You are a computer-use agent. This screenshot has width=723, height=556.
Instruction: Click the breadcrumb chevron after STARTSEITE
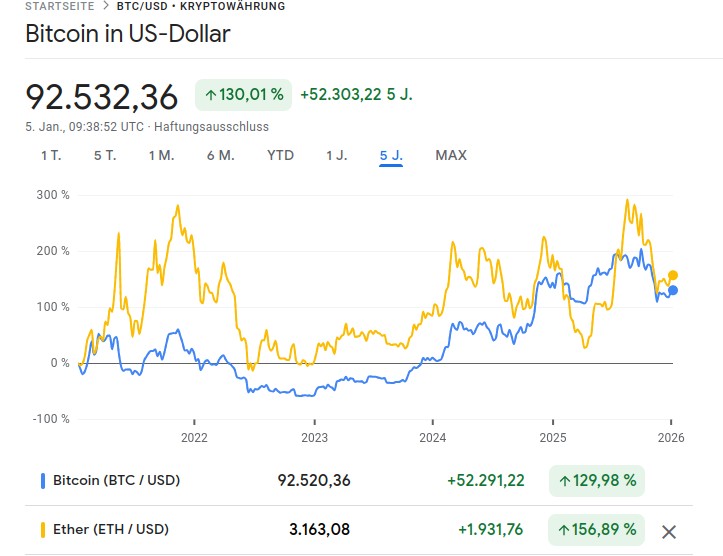click(106, 7)
